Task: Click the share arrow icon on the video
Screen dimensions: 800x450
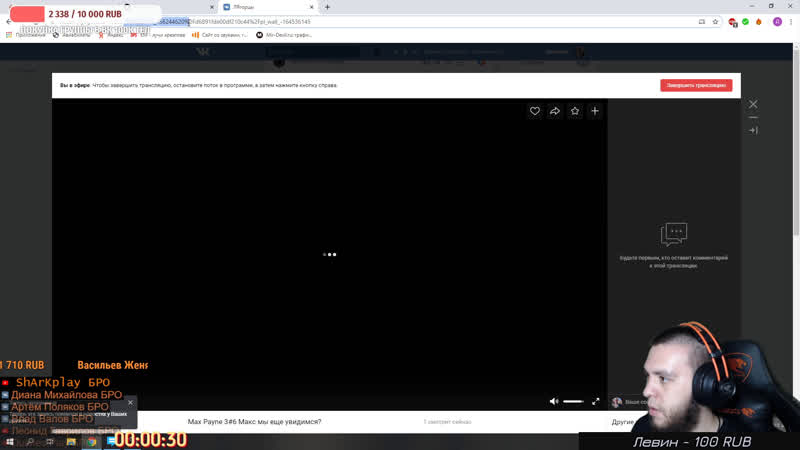Action: pyautogui.click(x=555, y=111)
